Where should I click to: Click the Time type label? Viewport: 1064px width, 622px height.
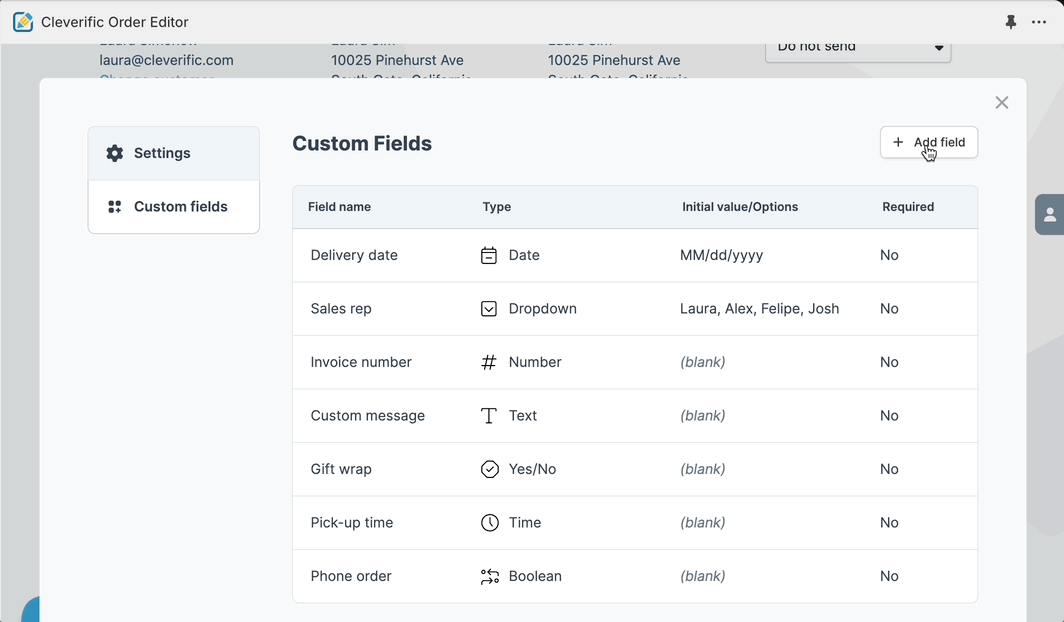pos(525,523)
